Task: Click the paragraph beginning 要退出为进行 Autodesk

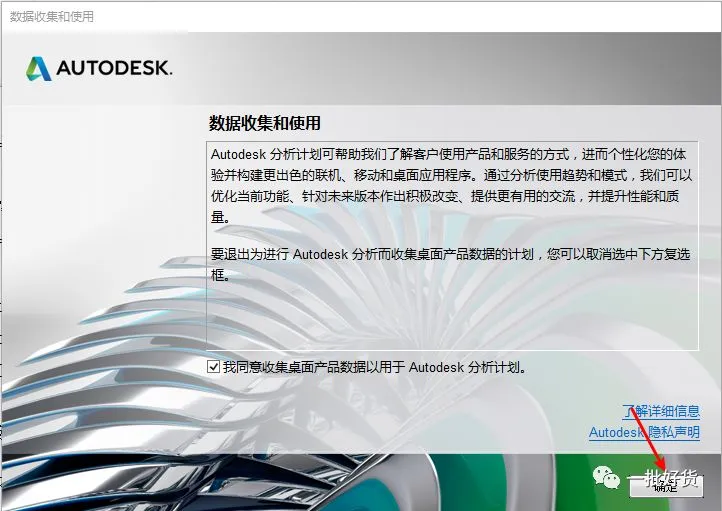Action: pyautogui.click(x=450, y=264)
